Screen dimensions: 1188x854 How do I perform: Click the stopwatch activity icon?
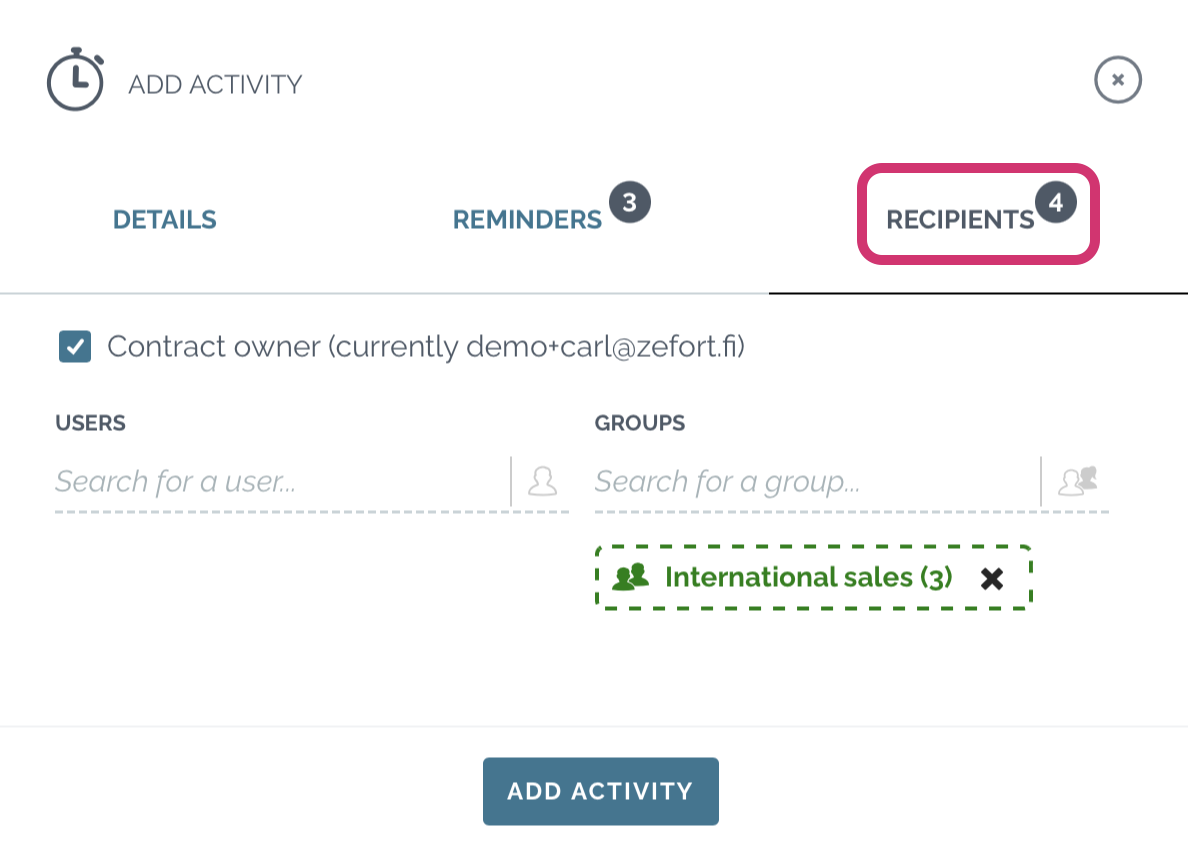pos(76,80)
